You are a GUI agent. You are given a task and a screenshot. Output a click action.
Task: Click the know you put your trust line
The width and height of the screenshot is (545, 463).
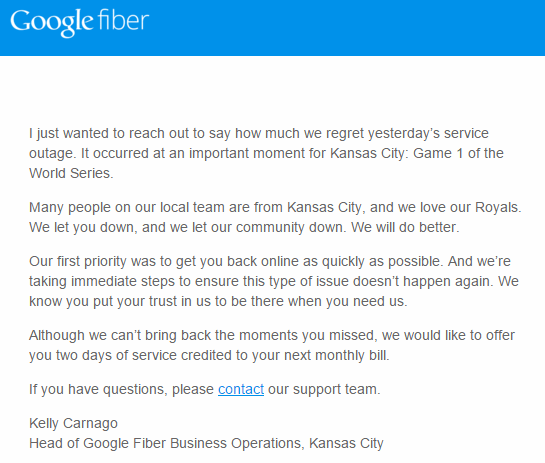[218, 301]
